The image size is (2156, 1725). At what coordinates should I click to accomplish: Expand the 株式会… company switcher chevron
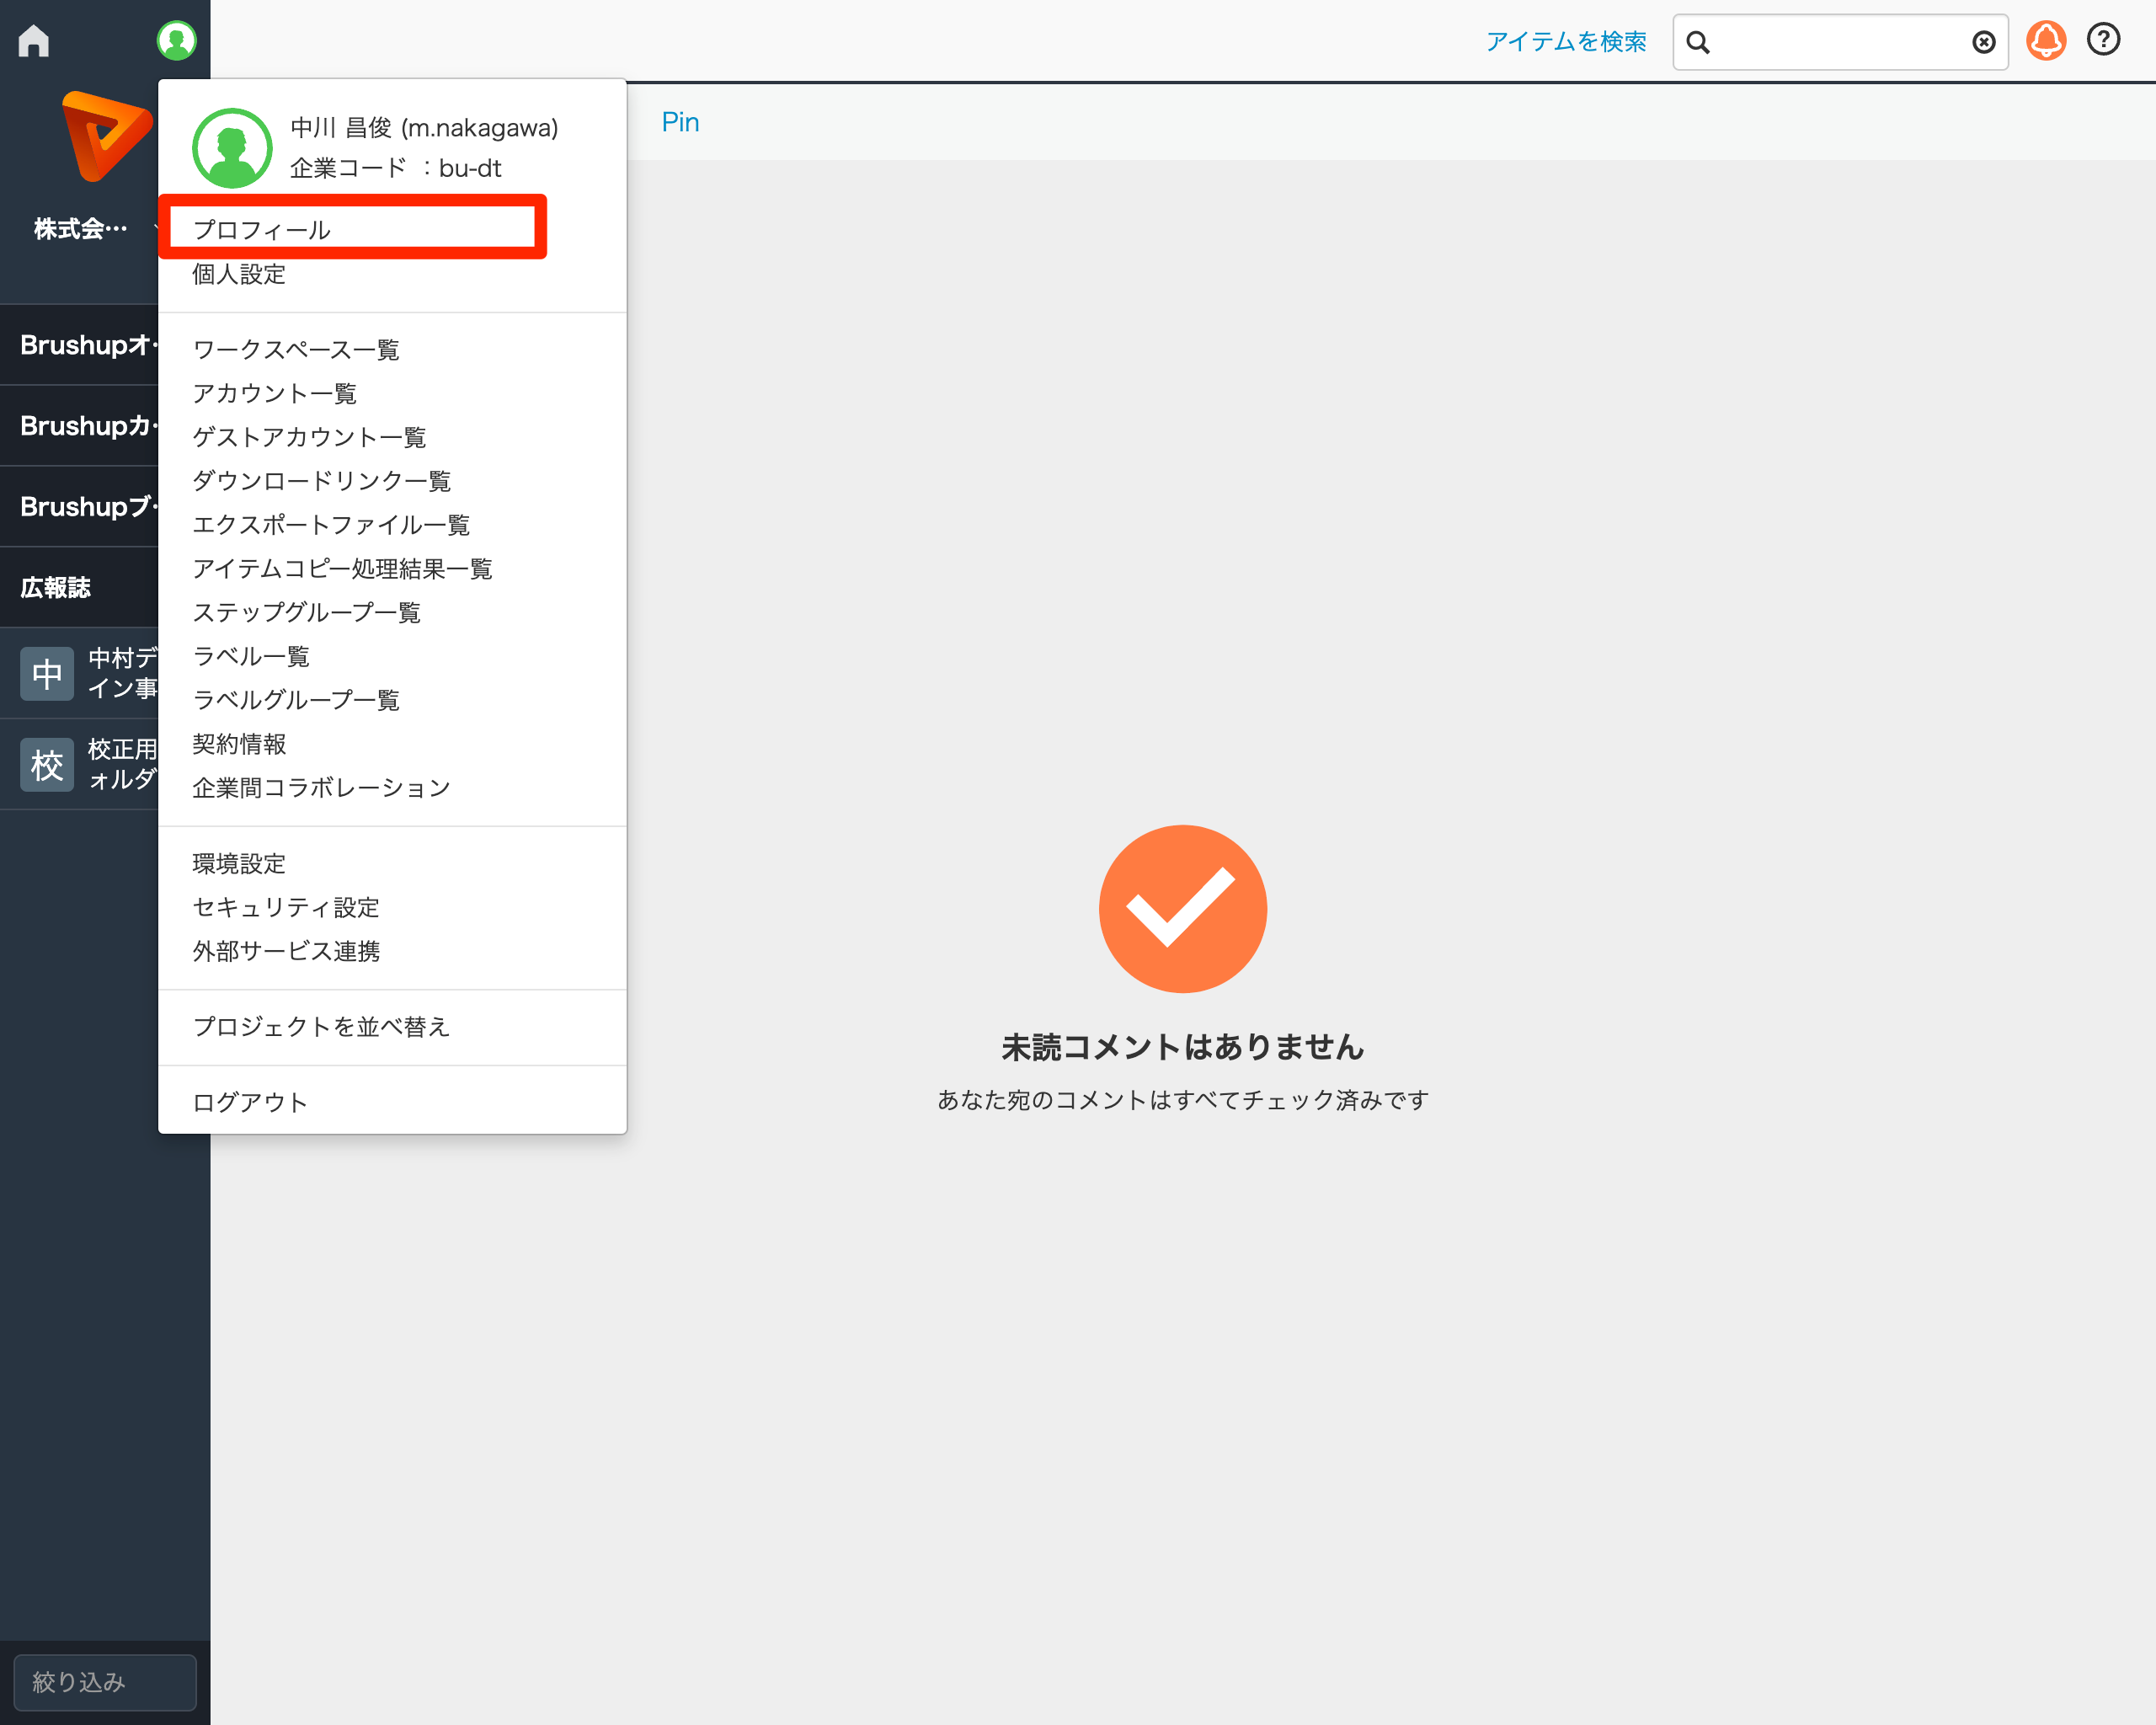coord(158,228)
